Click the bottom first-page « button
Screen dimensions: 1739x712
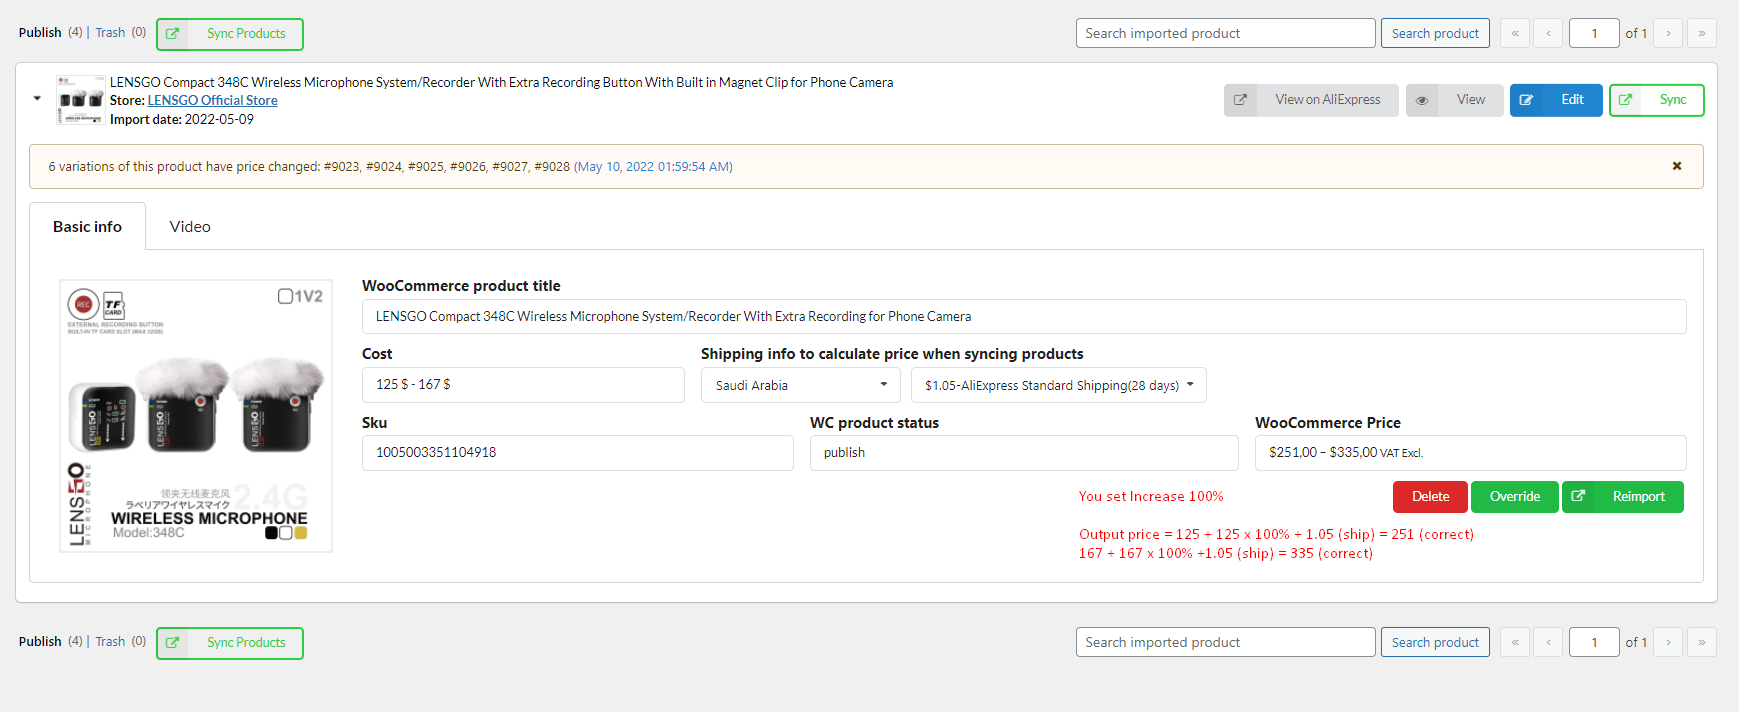1515,642
